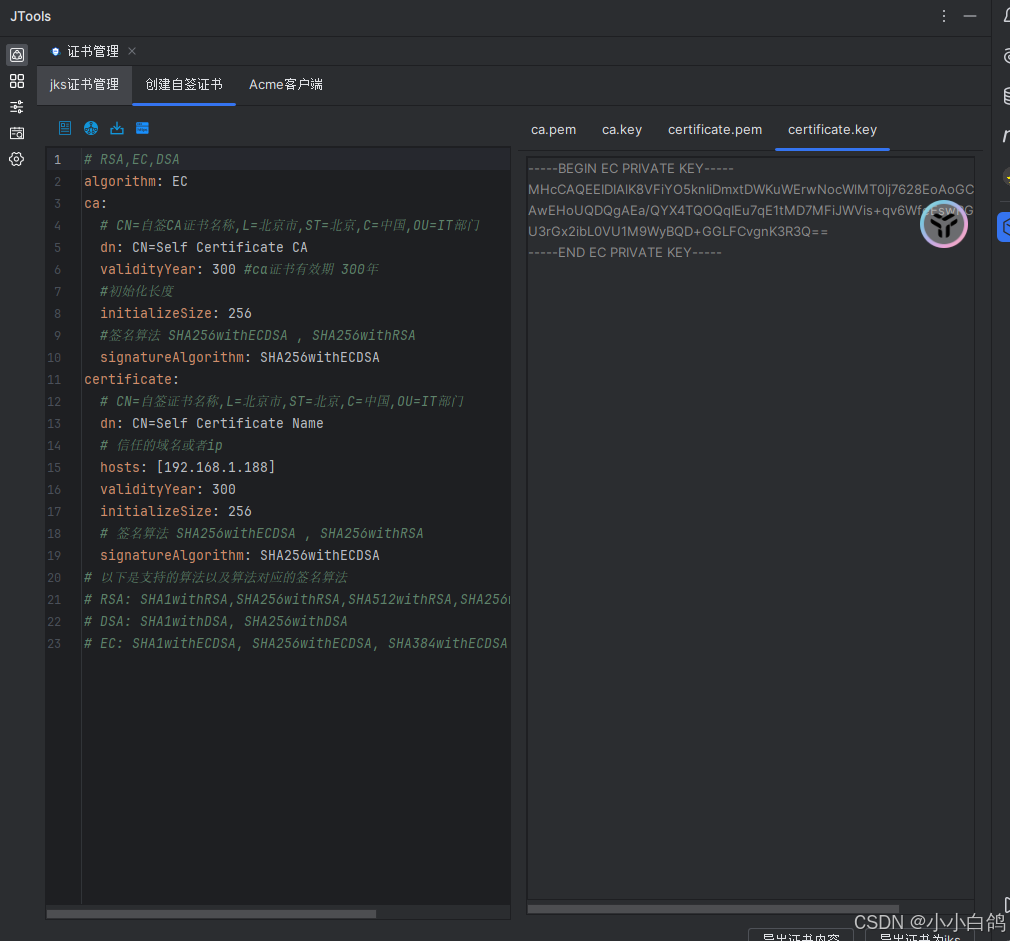Switch to the jks证书管理 tab

[x=84, y=85]
